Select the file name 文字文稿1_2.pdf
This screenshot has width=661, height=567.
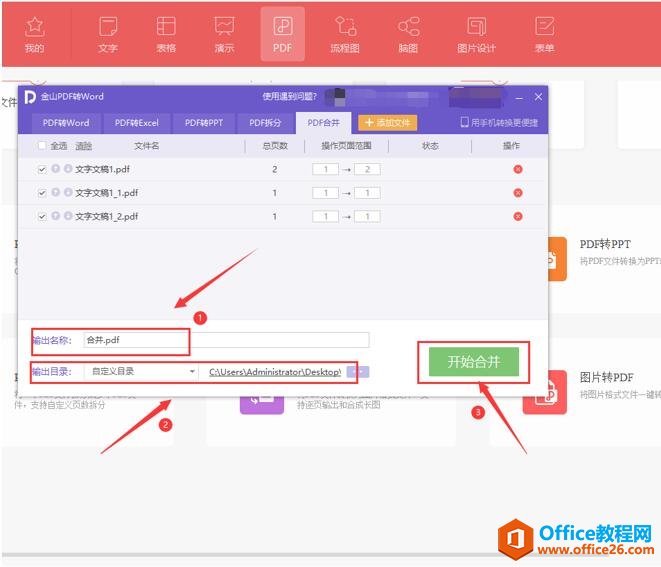[107, 217]
